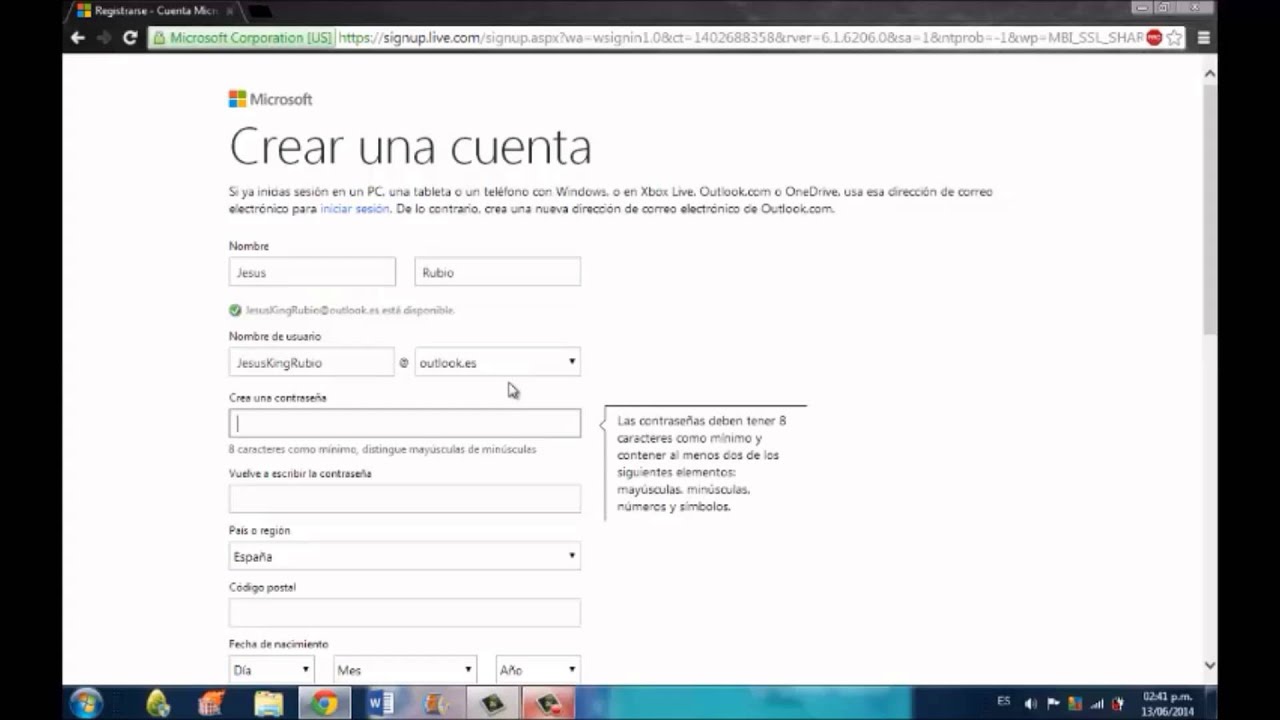
Task: Click the Action Center flag tray icon
Action: click(1053, 704)
